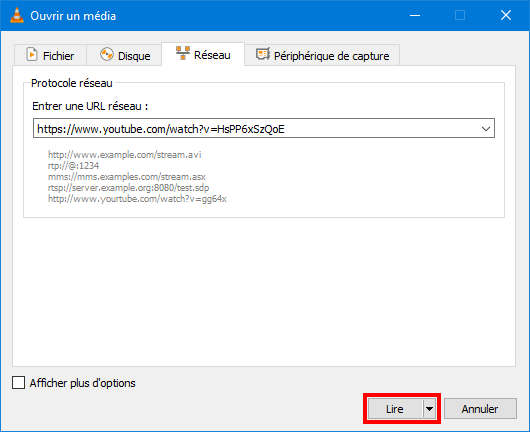Select the Réseau tab
The width and height of the screenshot is (530, 432).
(203, 54)
